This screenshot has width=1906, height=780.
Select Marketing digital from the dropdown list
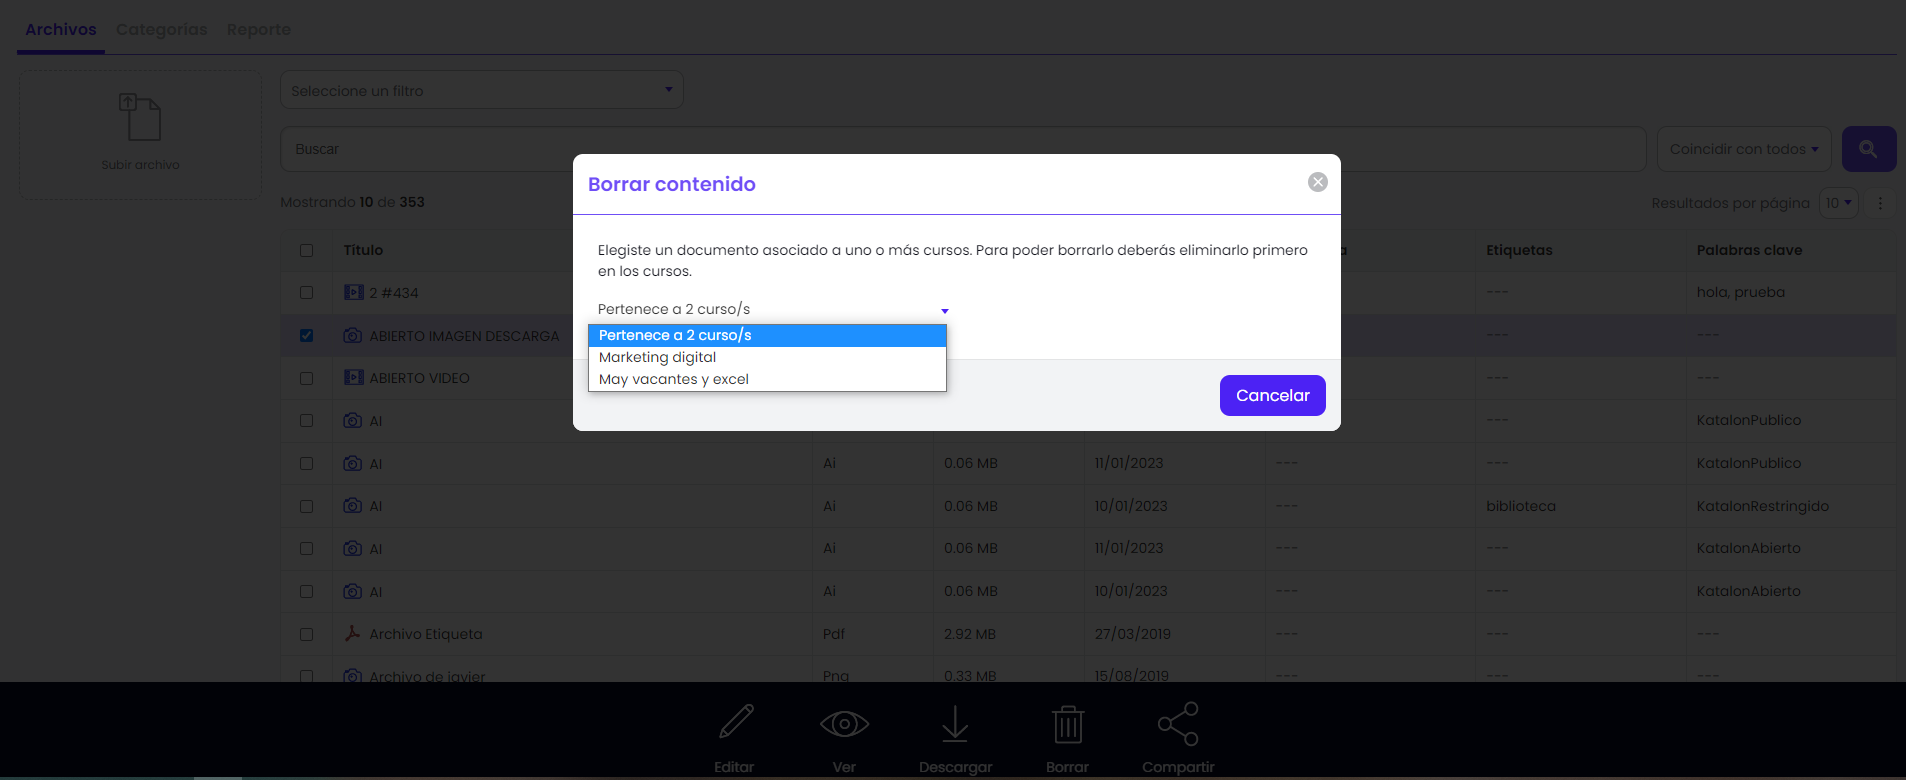click(767, 357)
